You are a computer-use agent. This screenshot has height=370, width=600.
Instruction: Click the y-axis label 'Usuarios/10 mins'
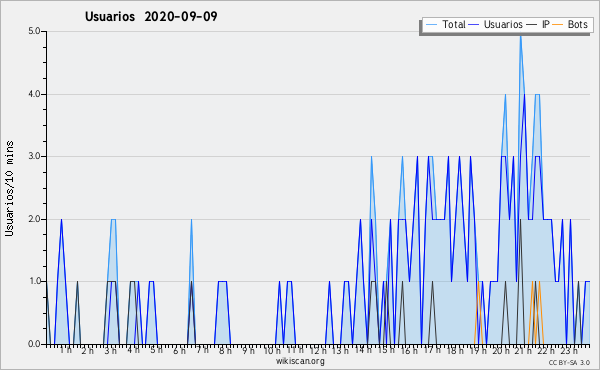[x=9, y=189]
